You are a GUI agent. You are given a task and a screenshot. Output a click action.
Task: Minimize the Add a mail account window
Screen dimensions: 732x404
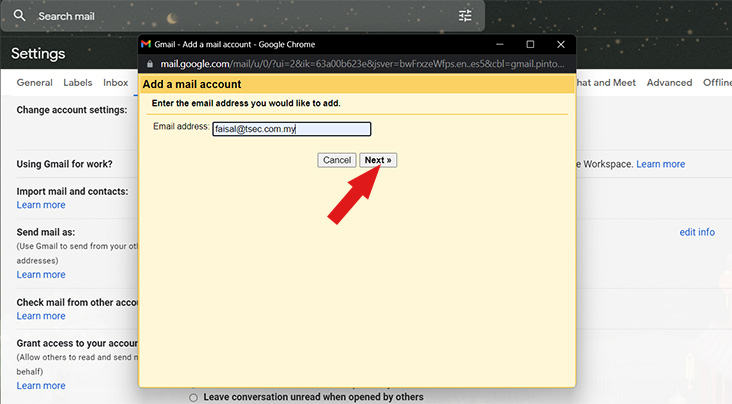point(500,44)
